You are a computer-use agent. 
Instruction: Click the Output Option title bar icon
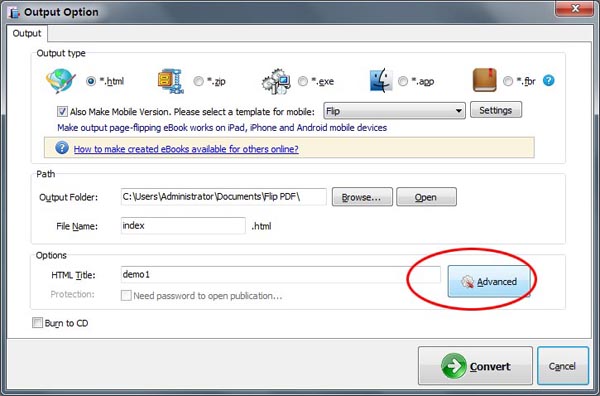[15, 12]
